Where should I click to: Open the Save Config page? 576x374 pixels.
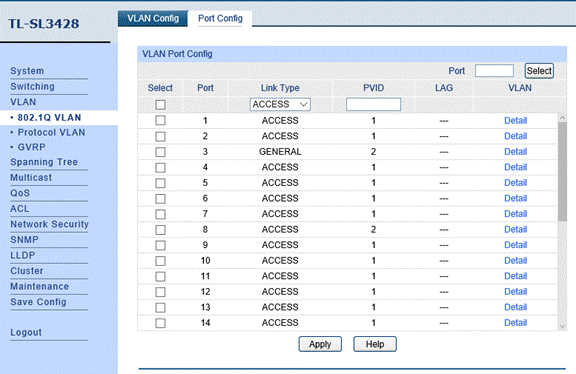[x=39, y=302]
